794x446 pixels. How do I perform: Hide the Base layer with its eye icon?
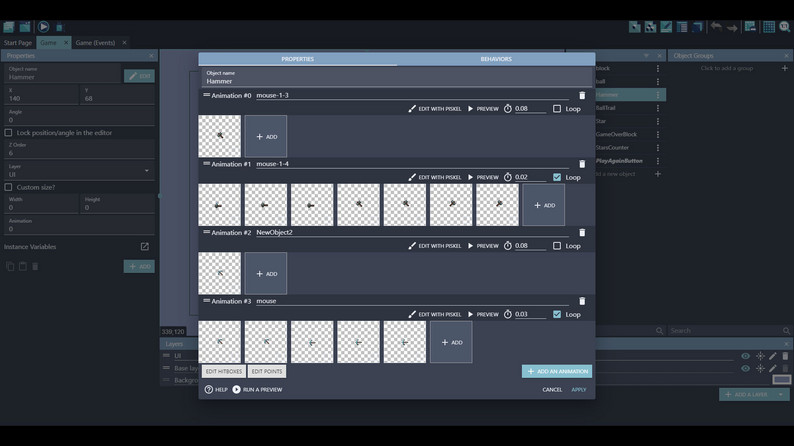[745, 369]
